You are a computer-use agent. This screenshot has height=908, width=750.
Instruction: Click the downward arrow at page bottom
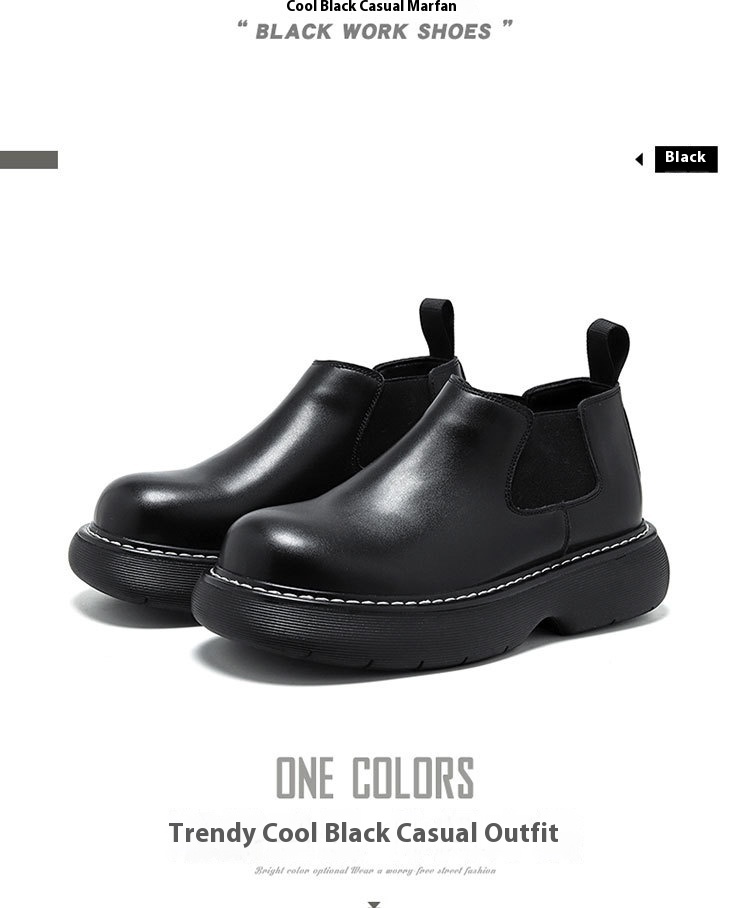click(x=374, y=904)
